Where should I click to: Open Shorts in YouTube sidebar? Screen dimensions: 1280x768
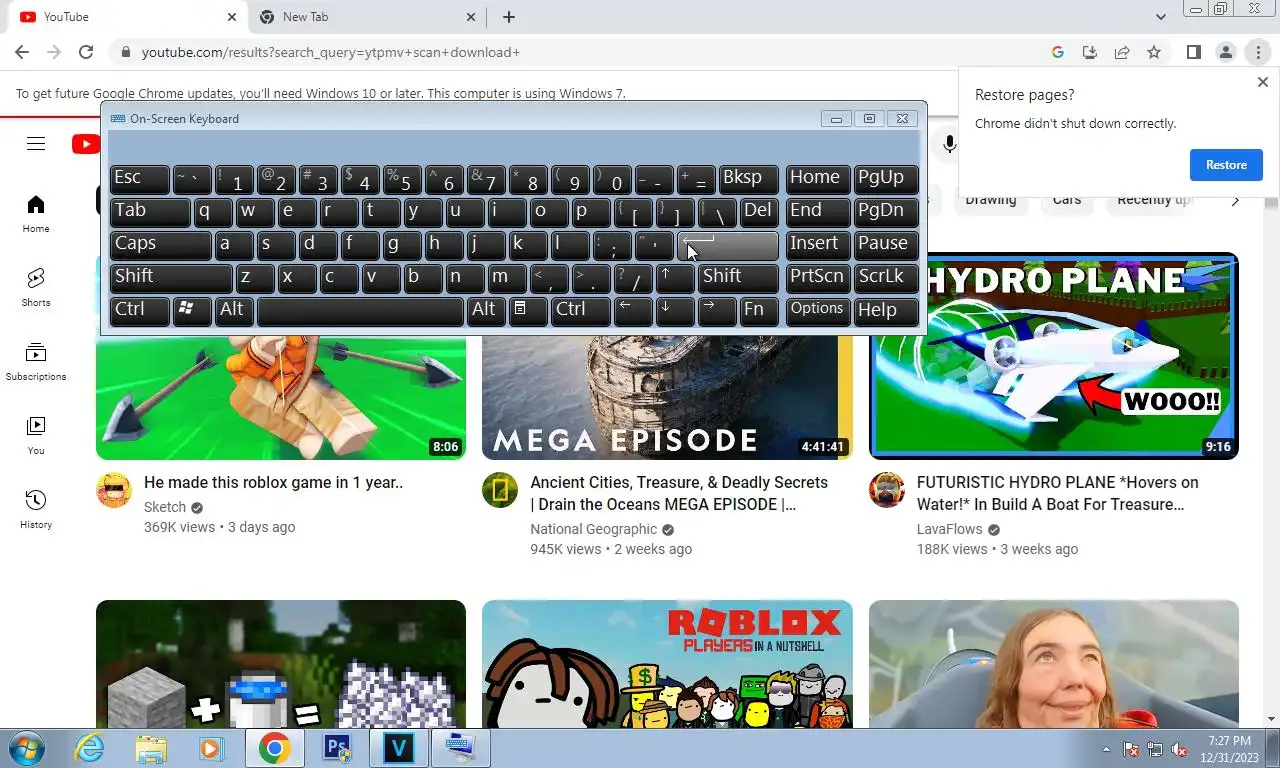point(36,288)
